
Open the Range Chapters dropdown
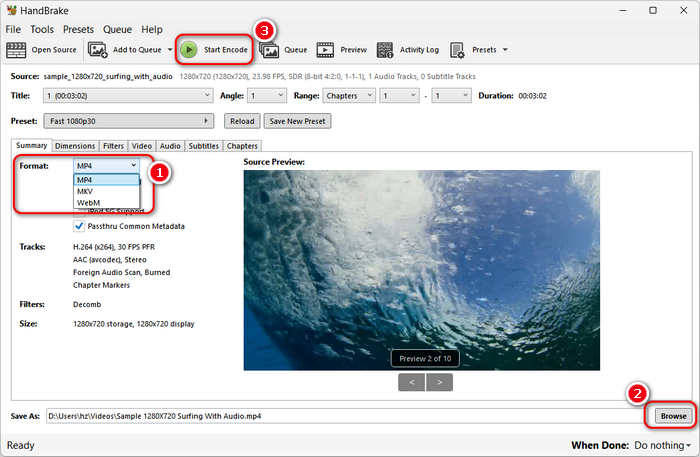(x=349, y=96)
